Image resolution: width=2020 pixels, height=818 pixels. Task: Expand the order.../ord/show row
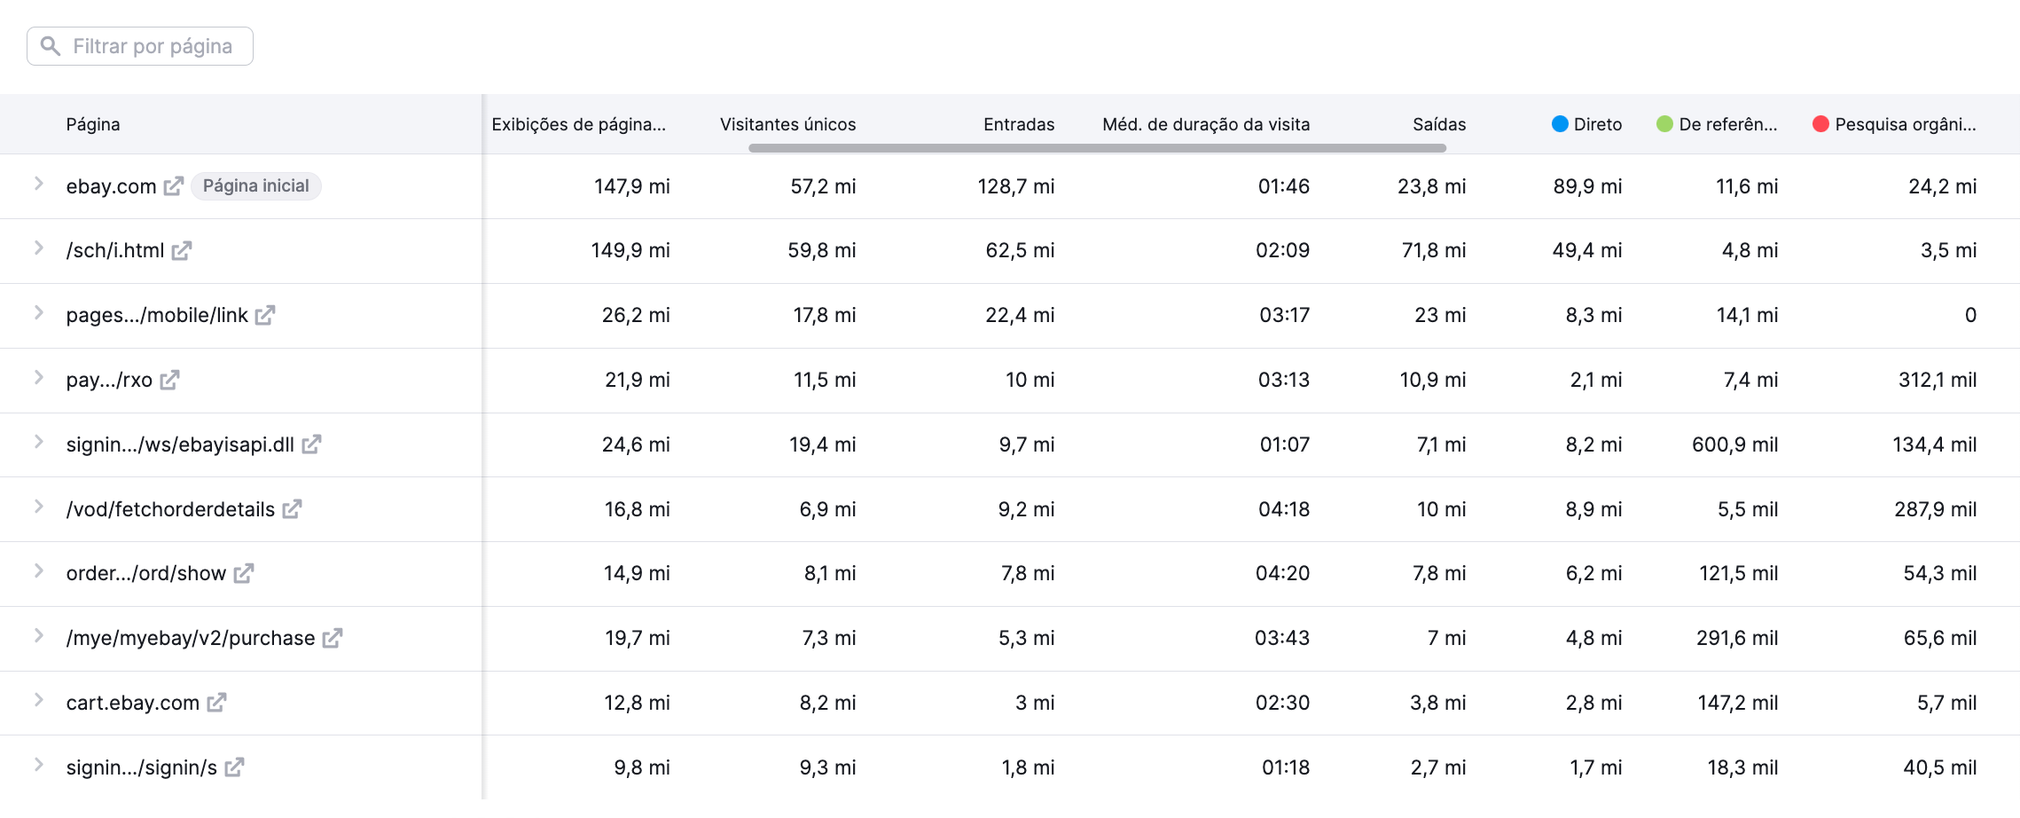click(x=38, y=571)
